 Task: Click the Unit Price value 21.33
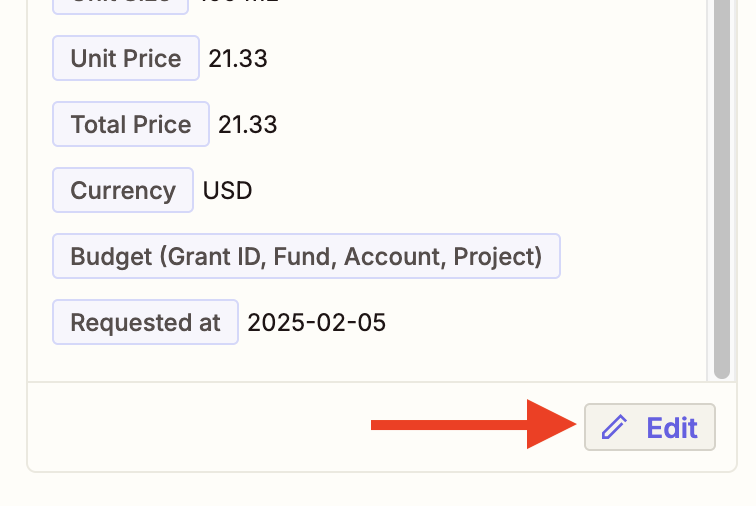(238, 58)
